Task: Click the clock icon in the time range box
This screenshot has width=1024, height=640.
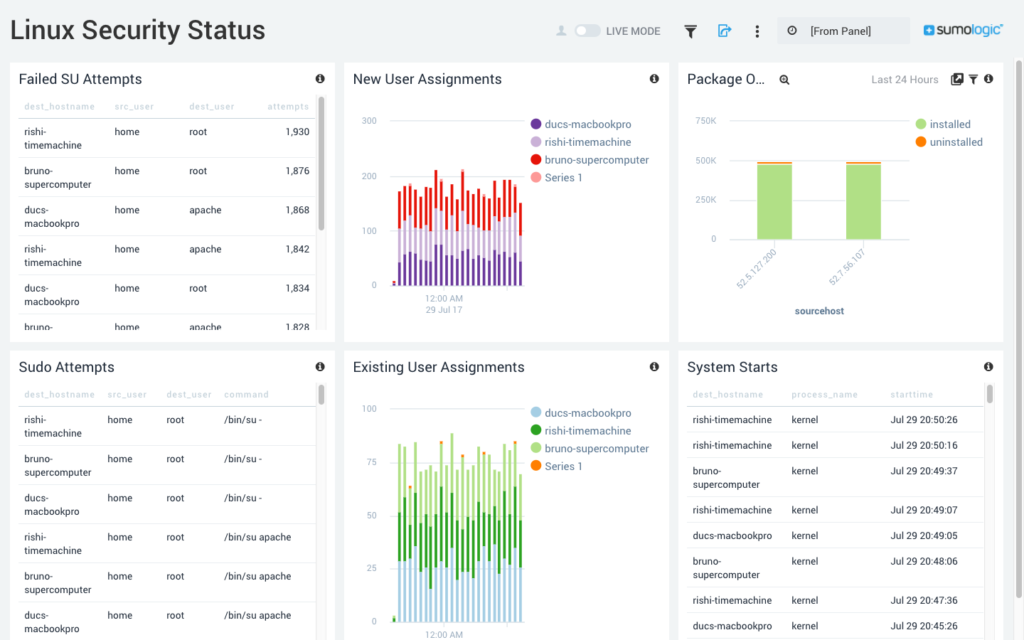Action: [x=792, y=31]
